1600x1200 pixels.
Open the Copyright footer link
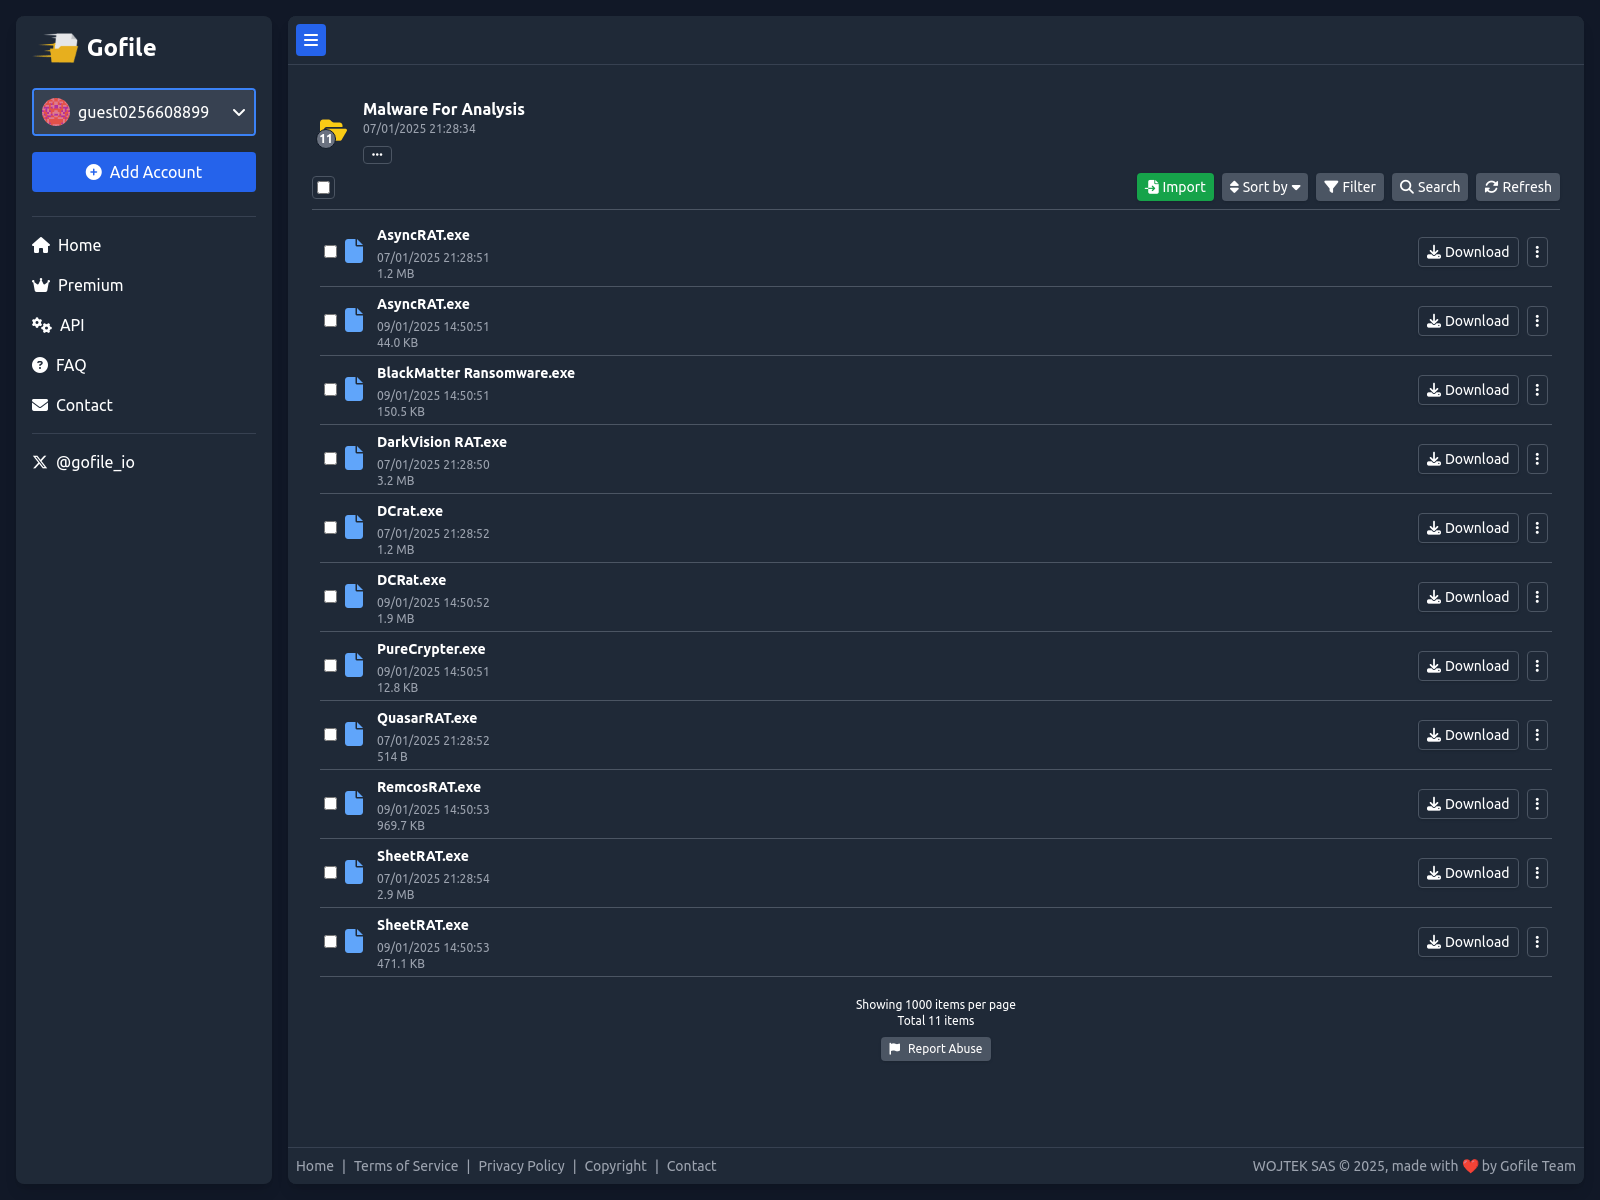pyautogui.click(x=616, y=1166)
